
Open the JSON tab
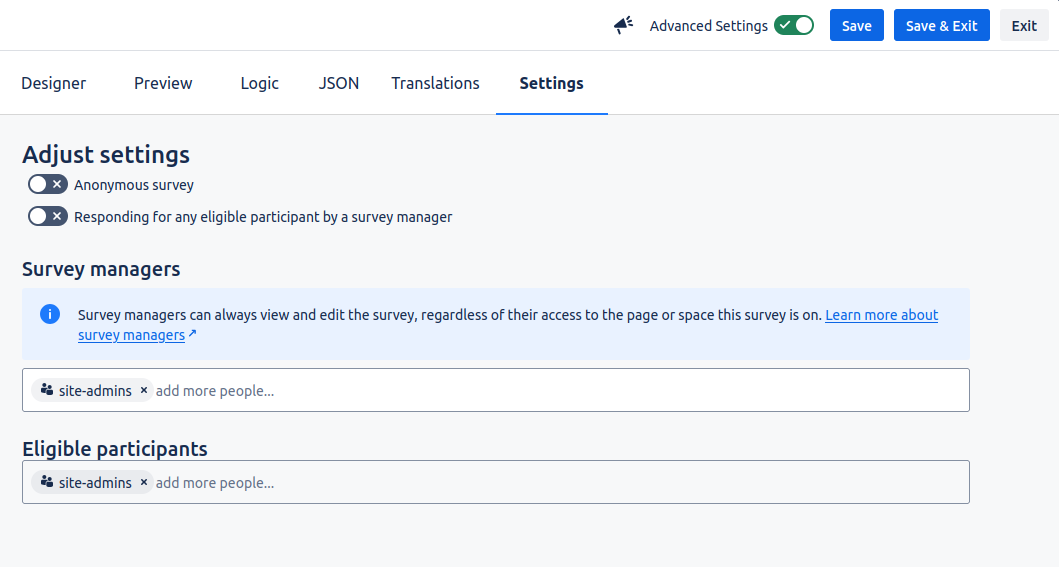(339, 83)
